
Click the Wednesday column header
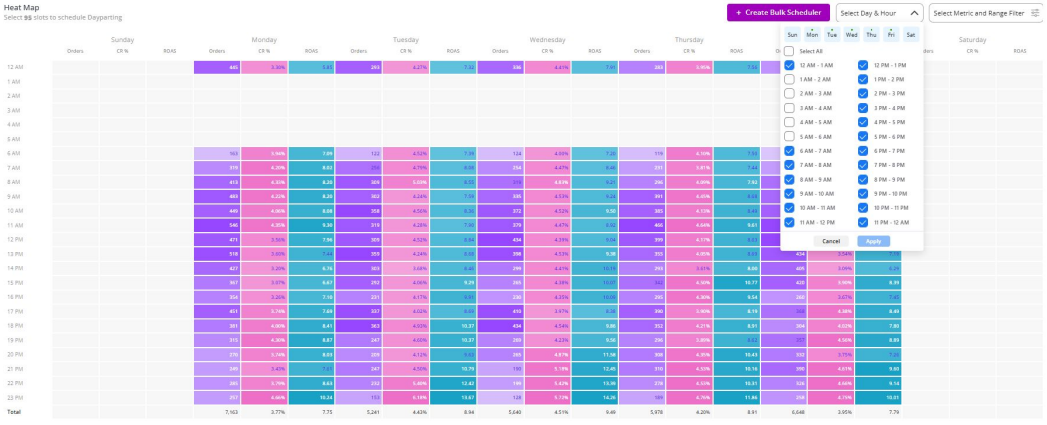[x=547, y=40]
